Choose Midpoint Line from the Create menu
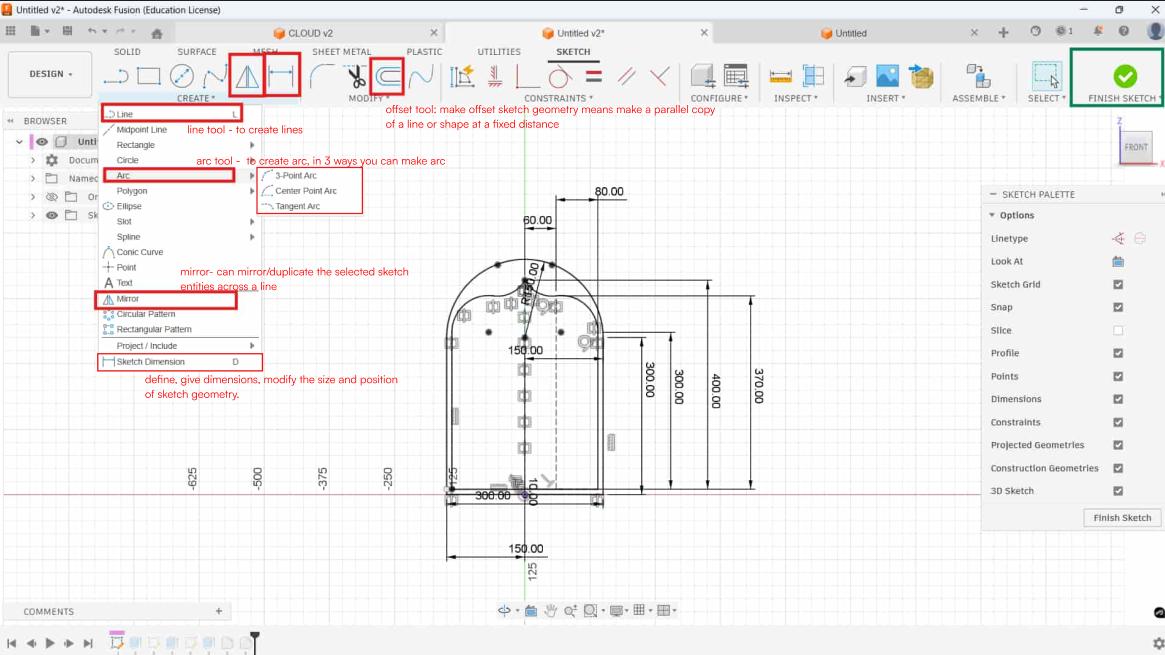 point(141,129)
